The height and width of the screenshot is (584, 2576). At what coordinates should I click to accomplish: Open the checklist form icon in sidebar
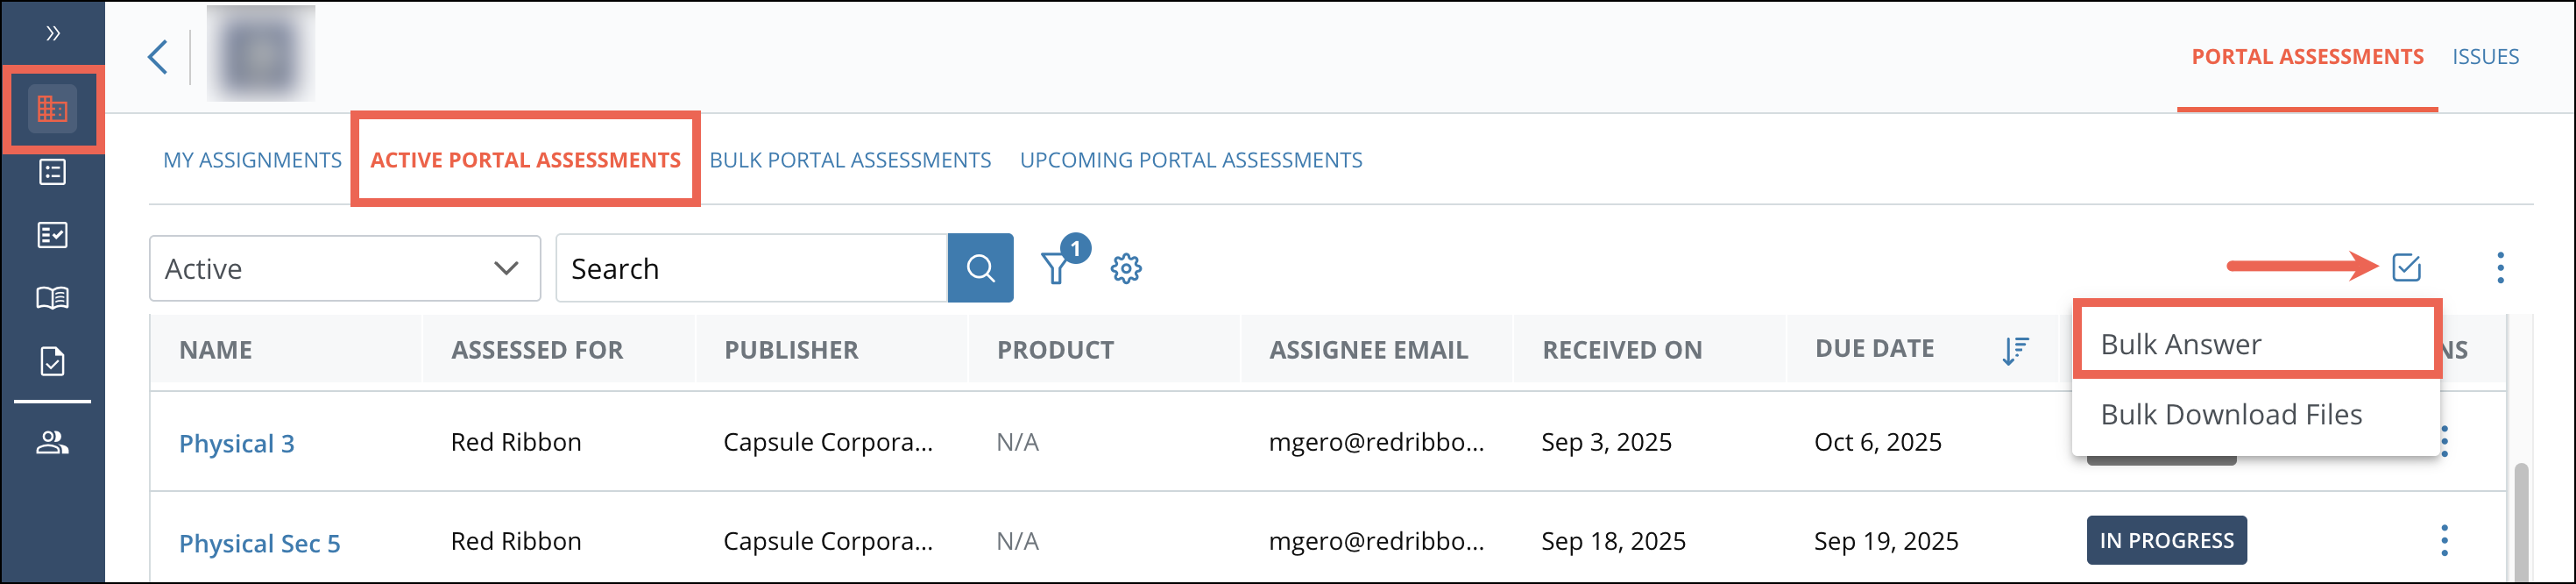click(x=52, y=235)
